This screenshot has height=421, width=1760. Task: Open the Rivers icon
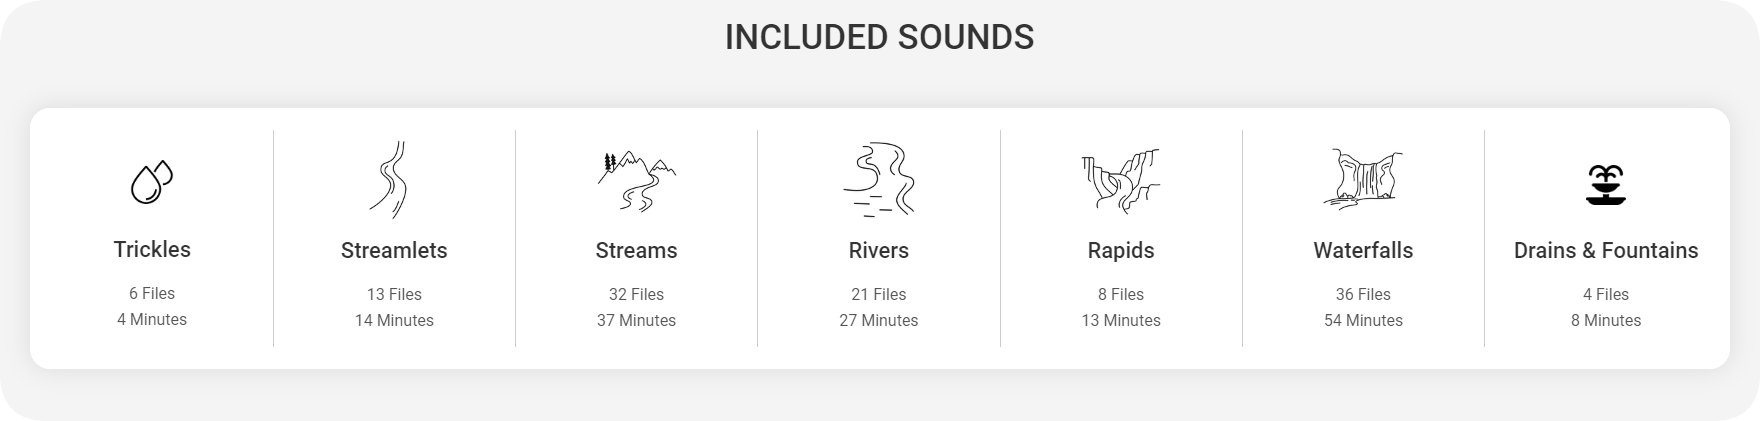point(878,180)
